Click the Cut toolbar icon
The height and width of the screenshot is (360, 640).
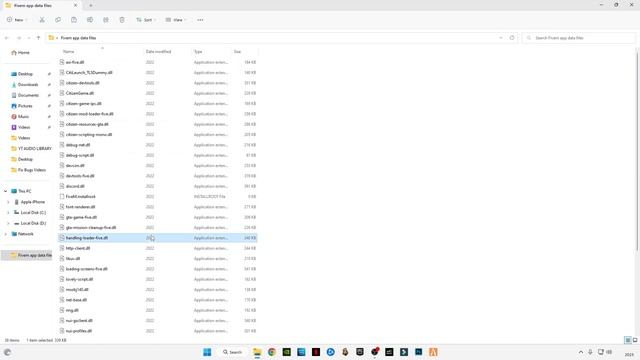pos(42,20)
